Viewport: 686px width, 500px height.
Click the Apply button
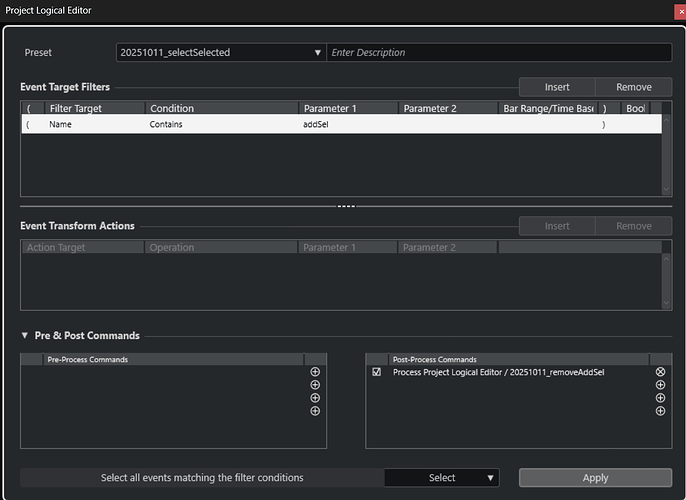(x=595, y=478)
